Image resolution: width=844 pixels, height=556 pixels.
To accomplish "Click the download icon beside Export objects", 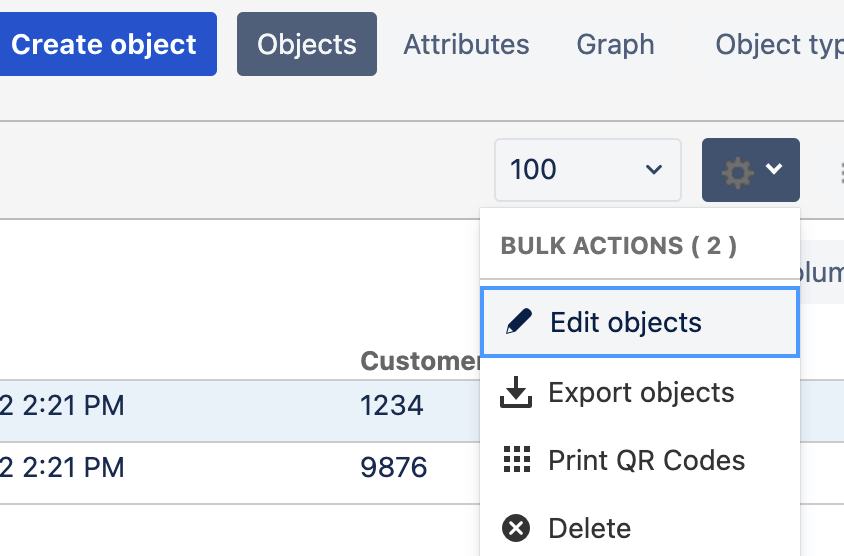I will (x=516, y=393).
